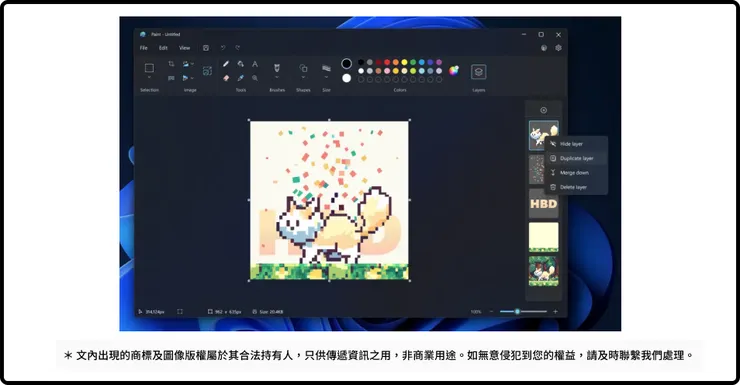Image resolution: width=740 pixels, height=385 pixels.
Task: Pick the orange color swatch
Action: pos(395,62)
